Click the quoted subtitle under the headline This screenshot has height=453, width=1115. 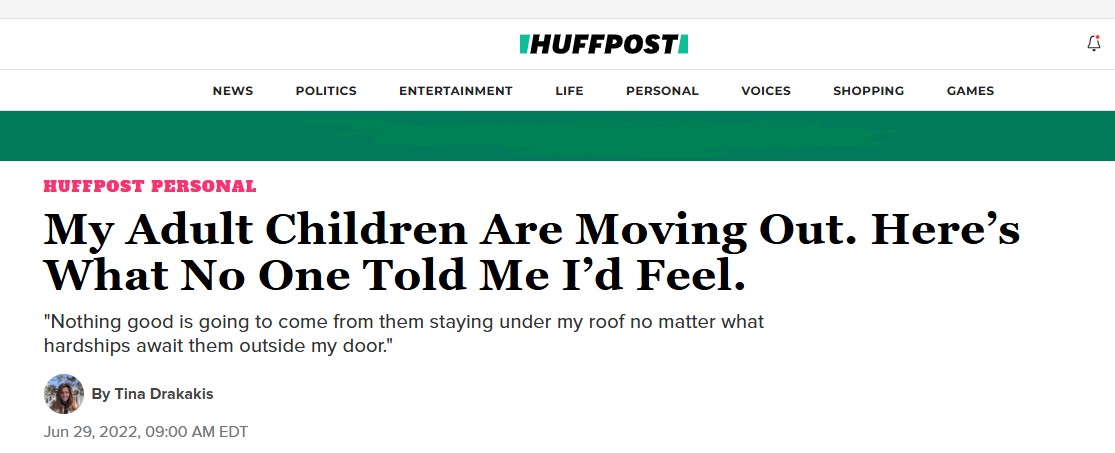[404, 334]
